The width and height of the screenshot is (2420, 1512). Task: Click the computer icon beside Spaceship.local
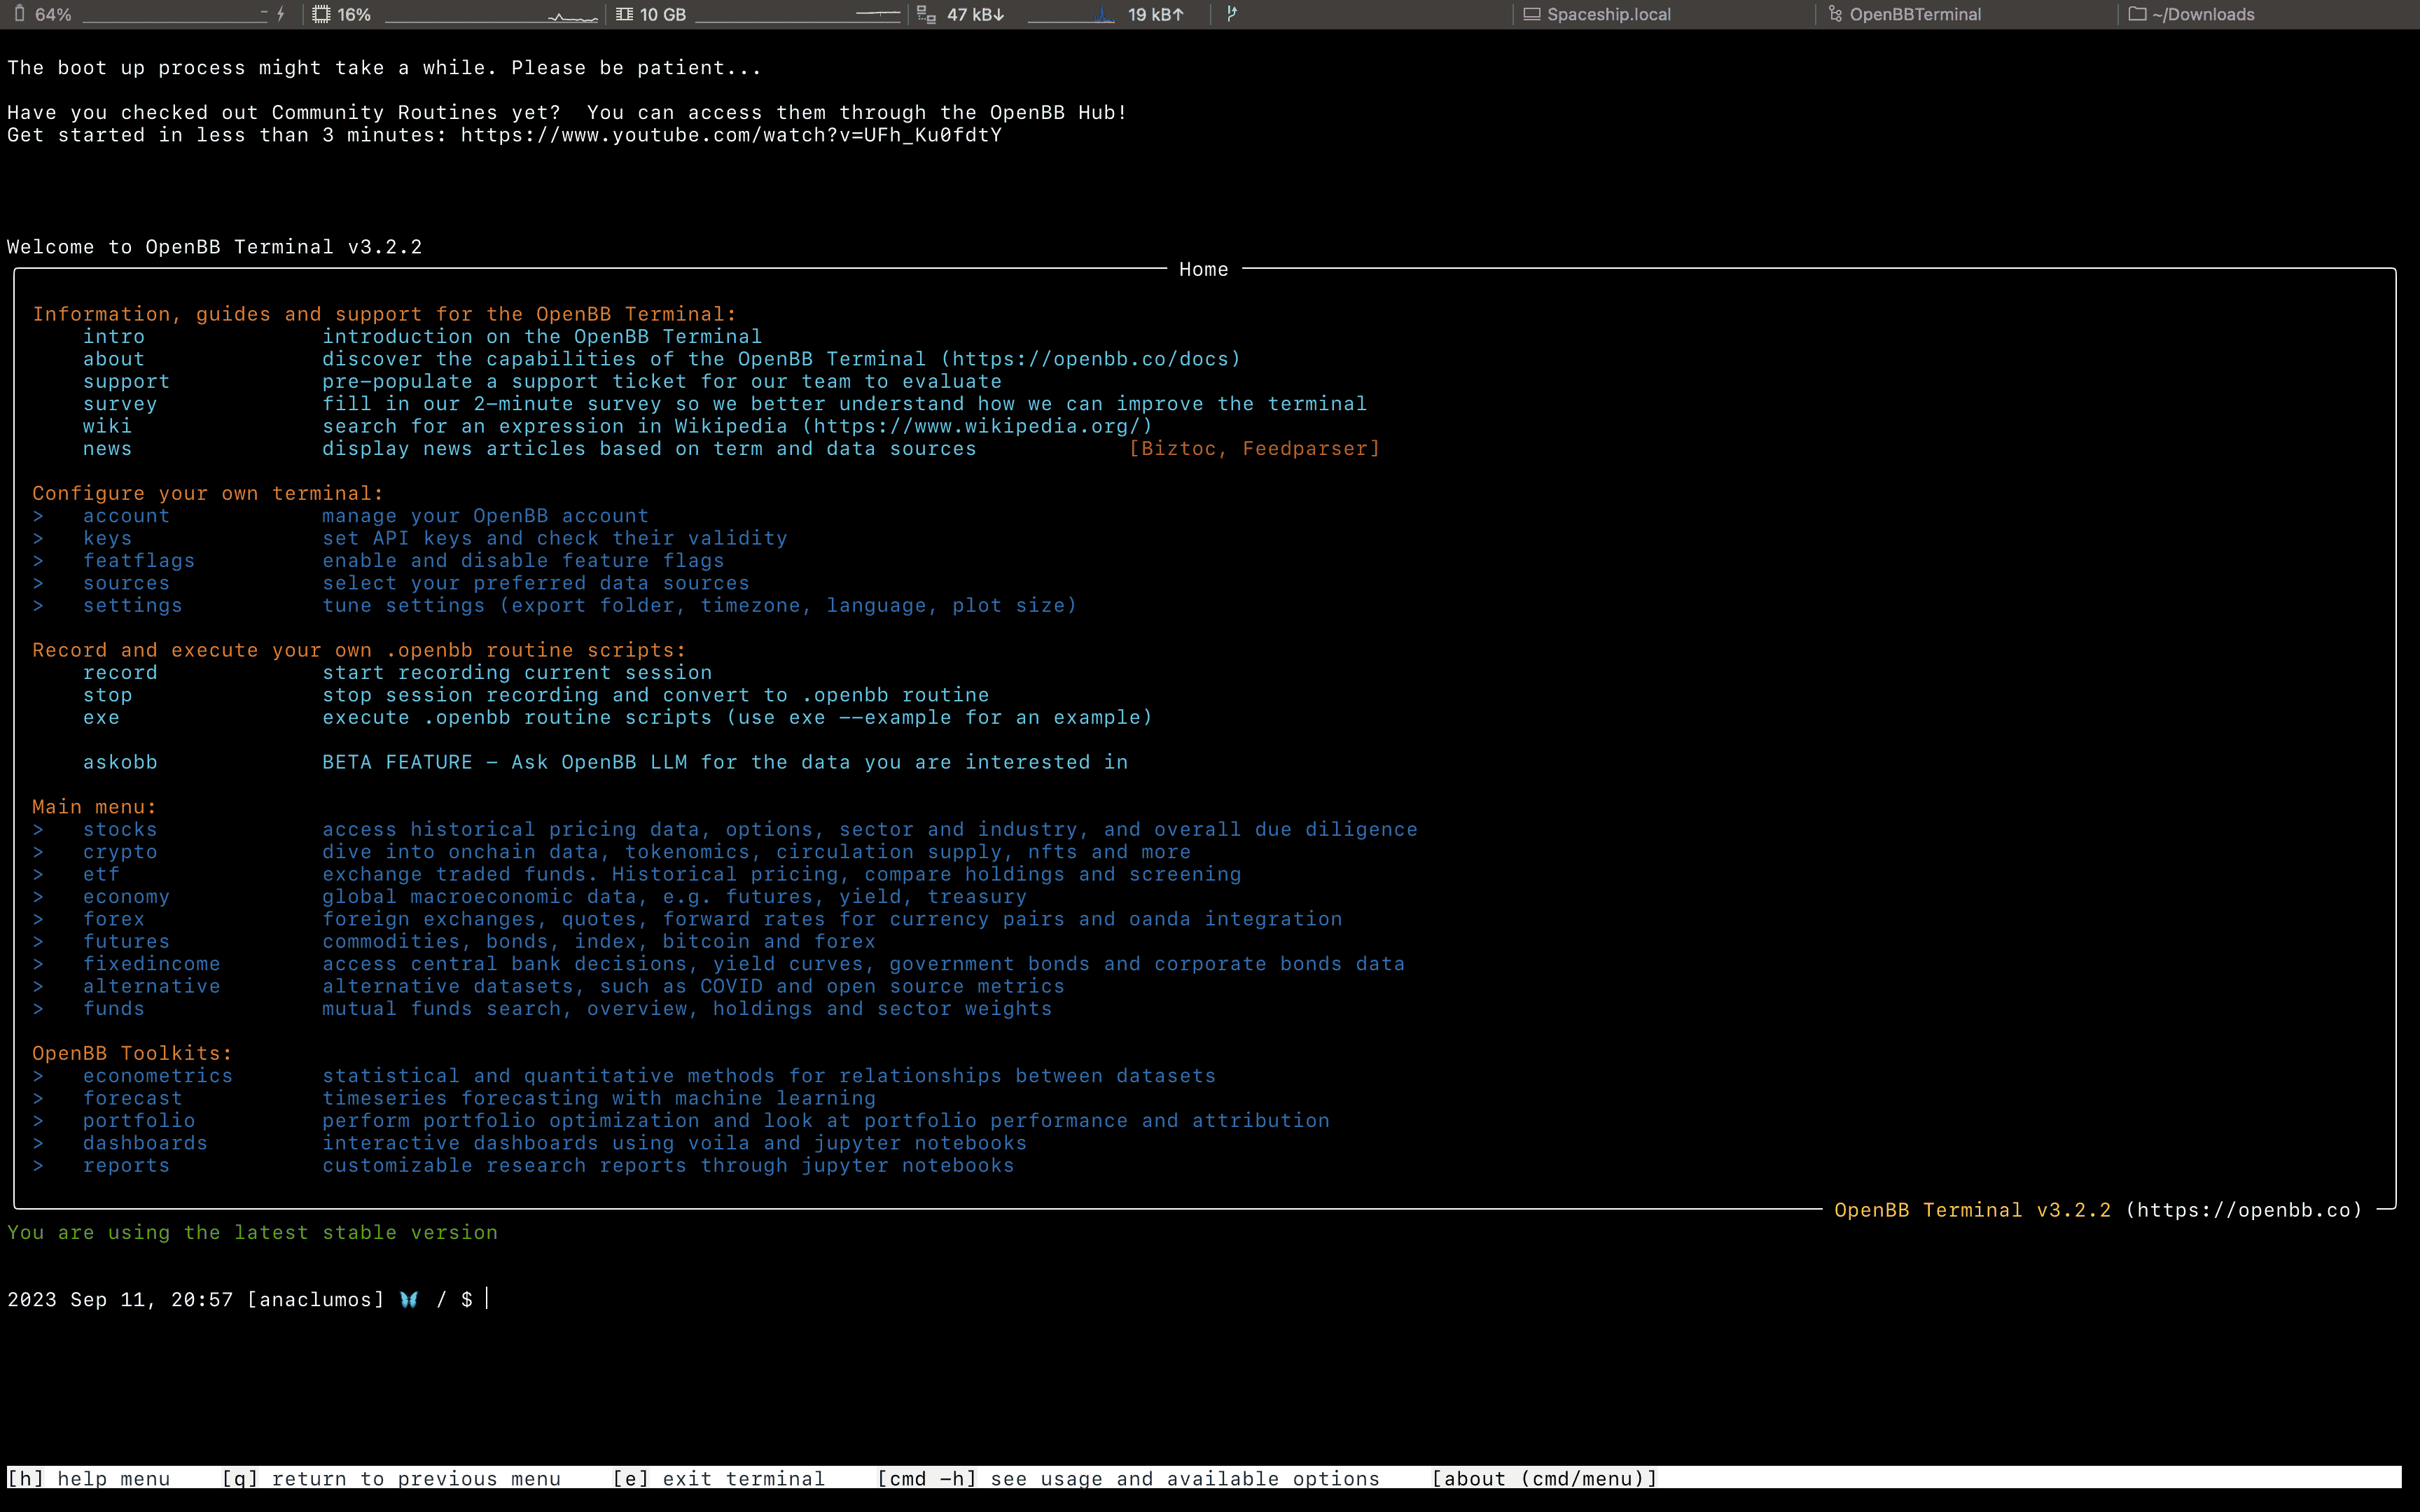[1531, 14]
